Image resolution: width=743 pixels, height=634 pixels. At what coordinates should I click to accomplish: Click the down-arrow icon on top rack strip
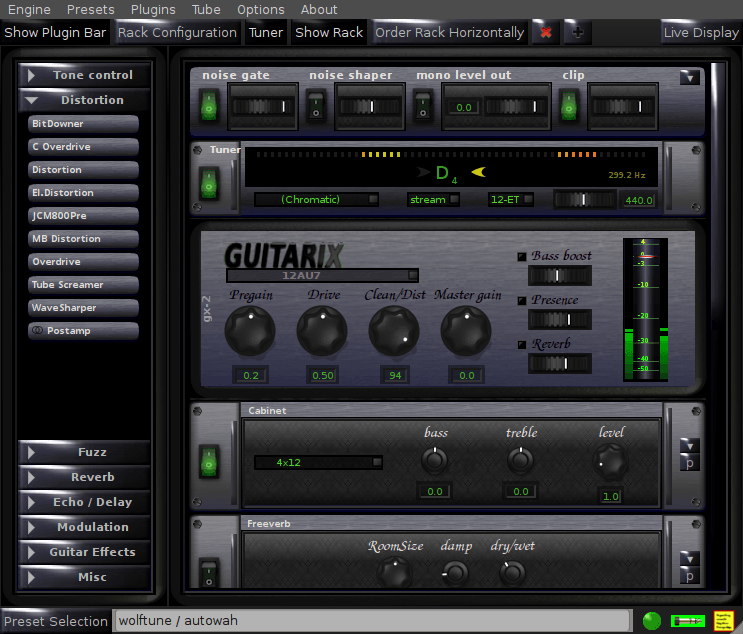pos(689,78)
